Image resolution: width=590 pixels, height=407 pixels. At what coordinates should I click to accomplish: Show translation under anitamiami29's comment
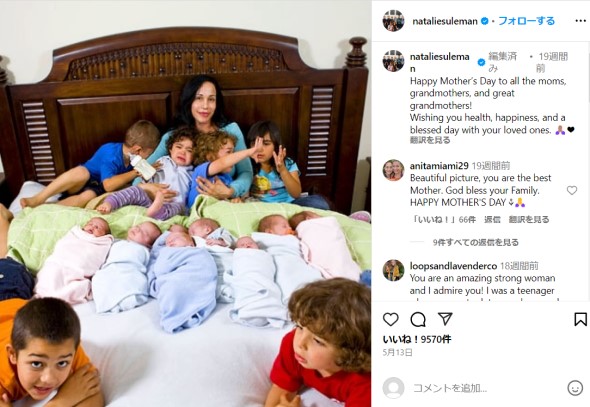(529, 219)
